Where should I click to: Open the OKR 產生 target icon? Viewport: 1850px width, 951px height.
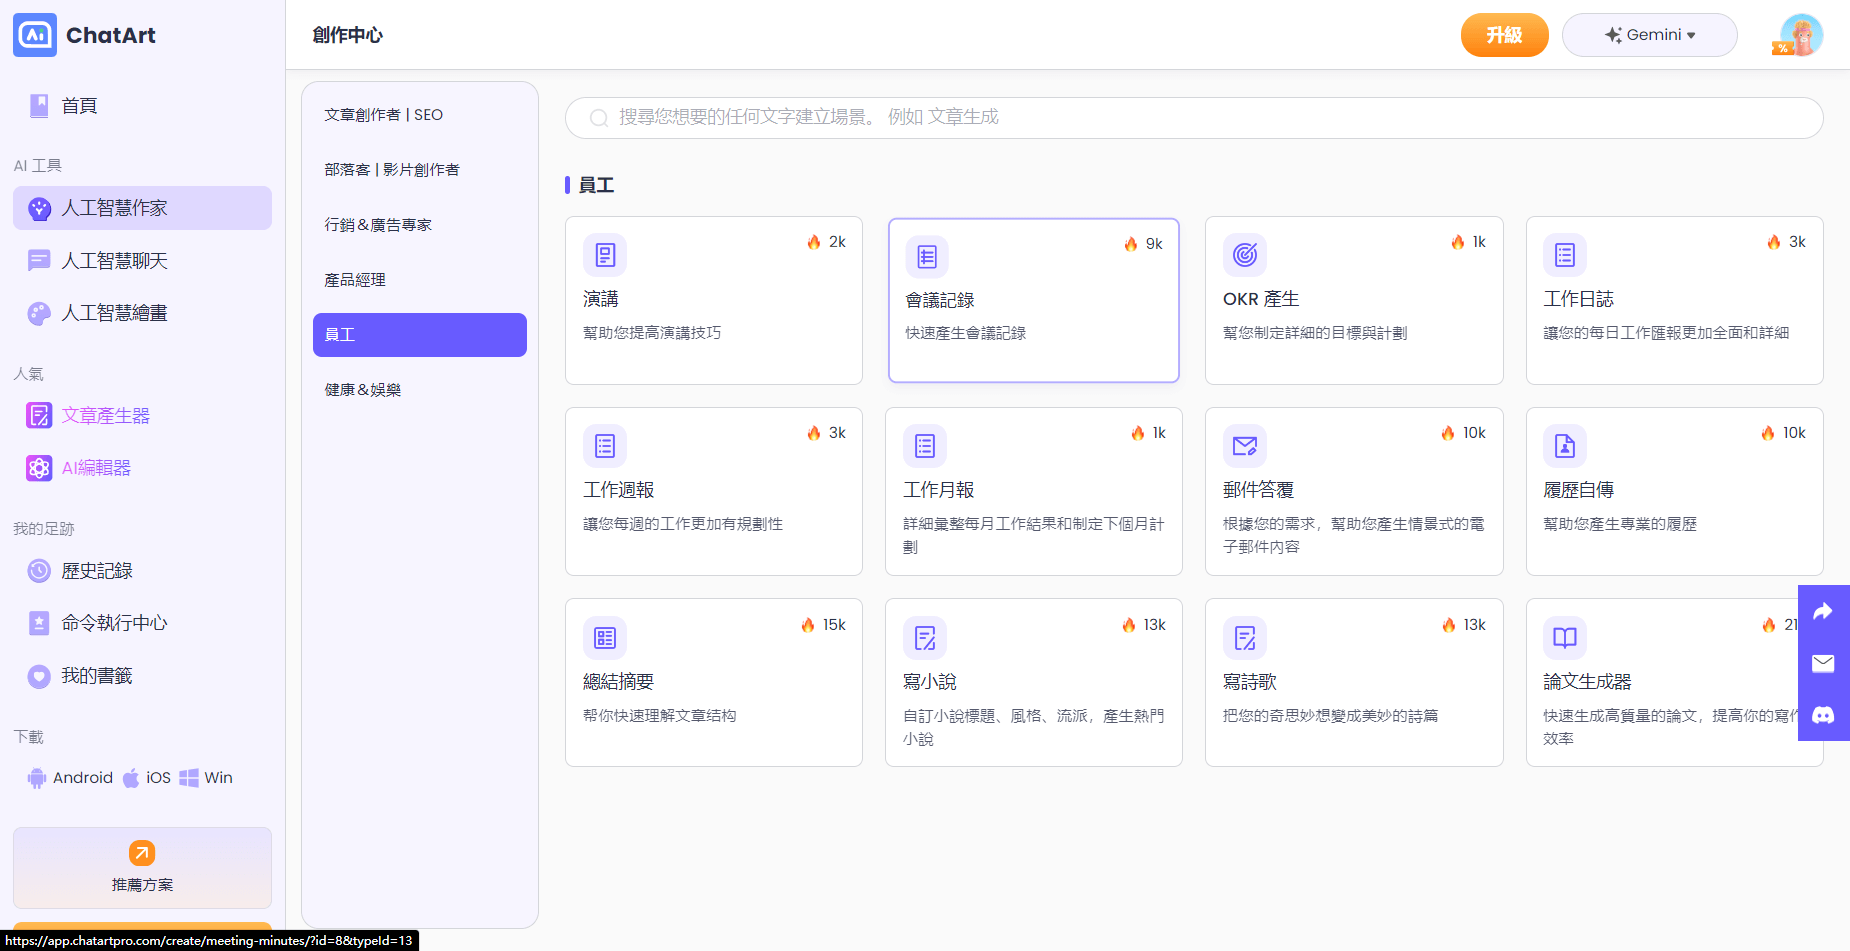[x=1245, y=255]
